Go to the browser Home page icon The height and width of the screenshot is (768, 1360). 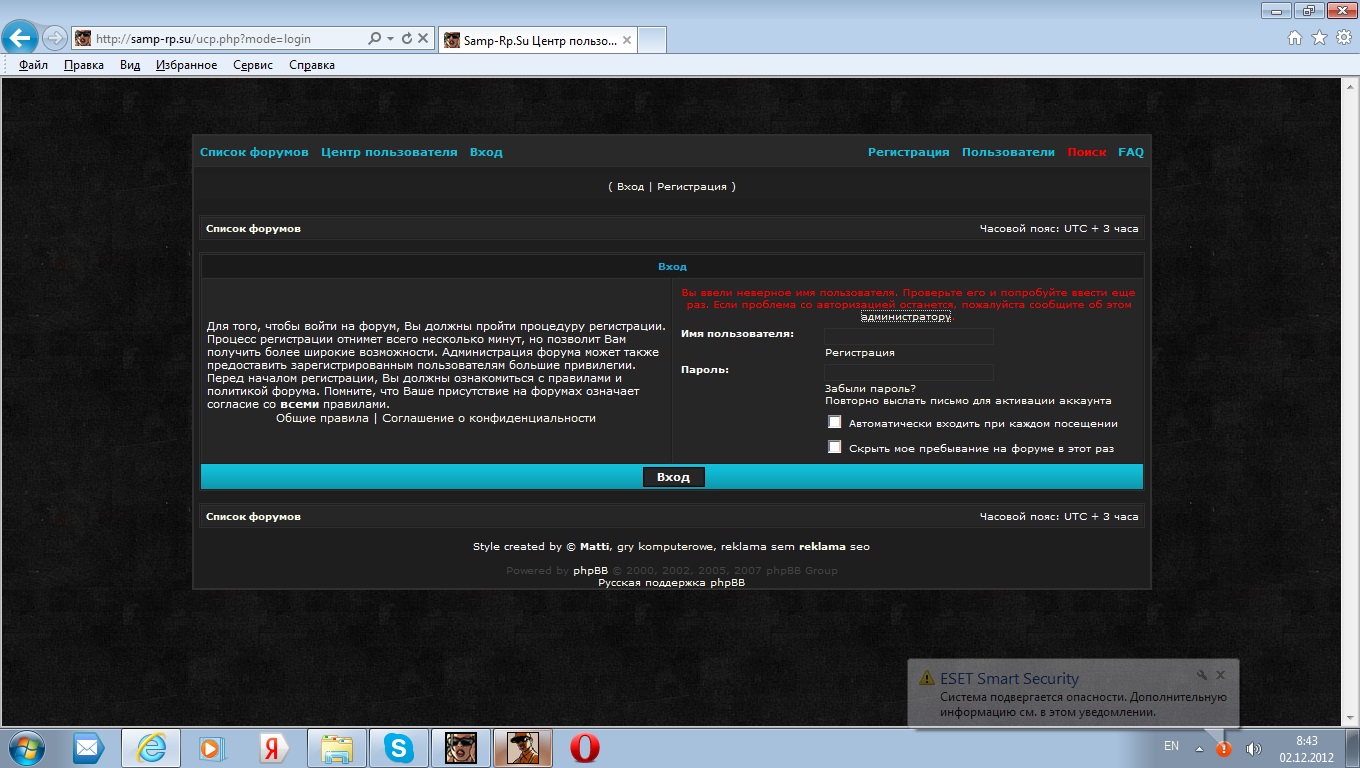click(x=1295, y=38)
